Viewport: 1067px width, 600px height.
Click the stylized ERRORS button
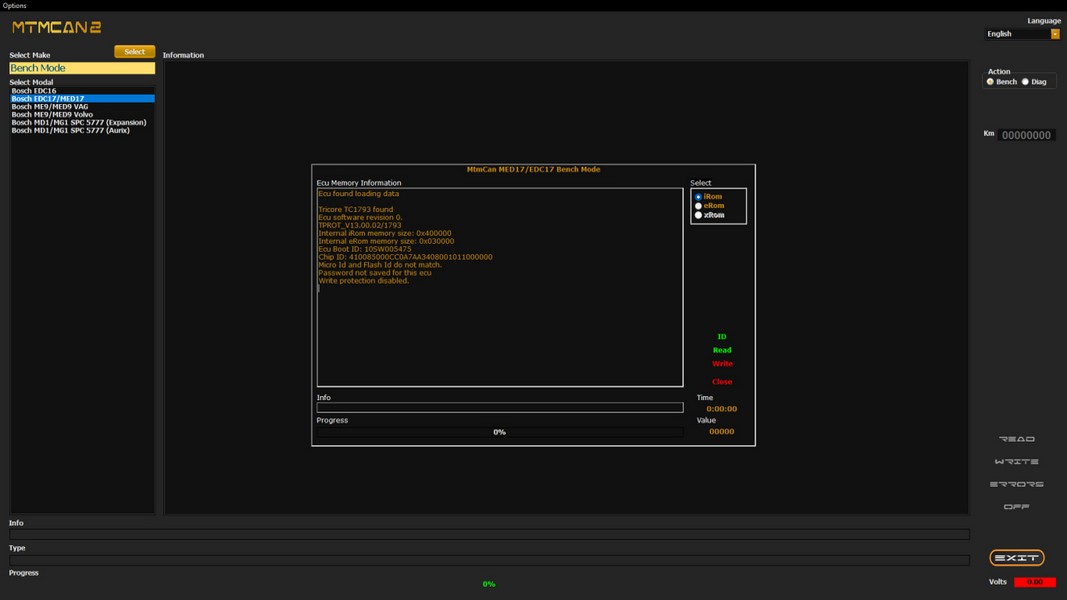tap(1017, 484)
